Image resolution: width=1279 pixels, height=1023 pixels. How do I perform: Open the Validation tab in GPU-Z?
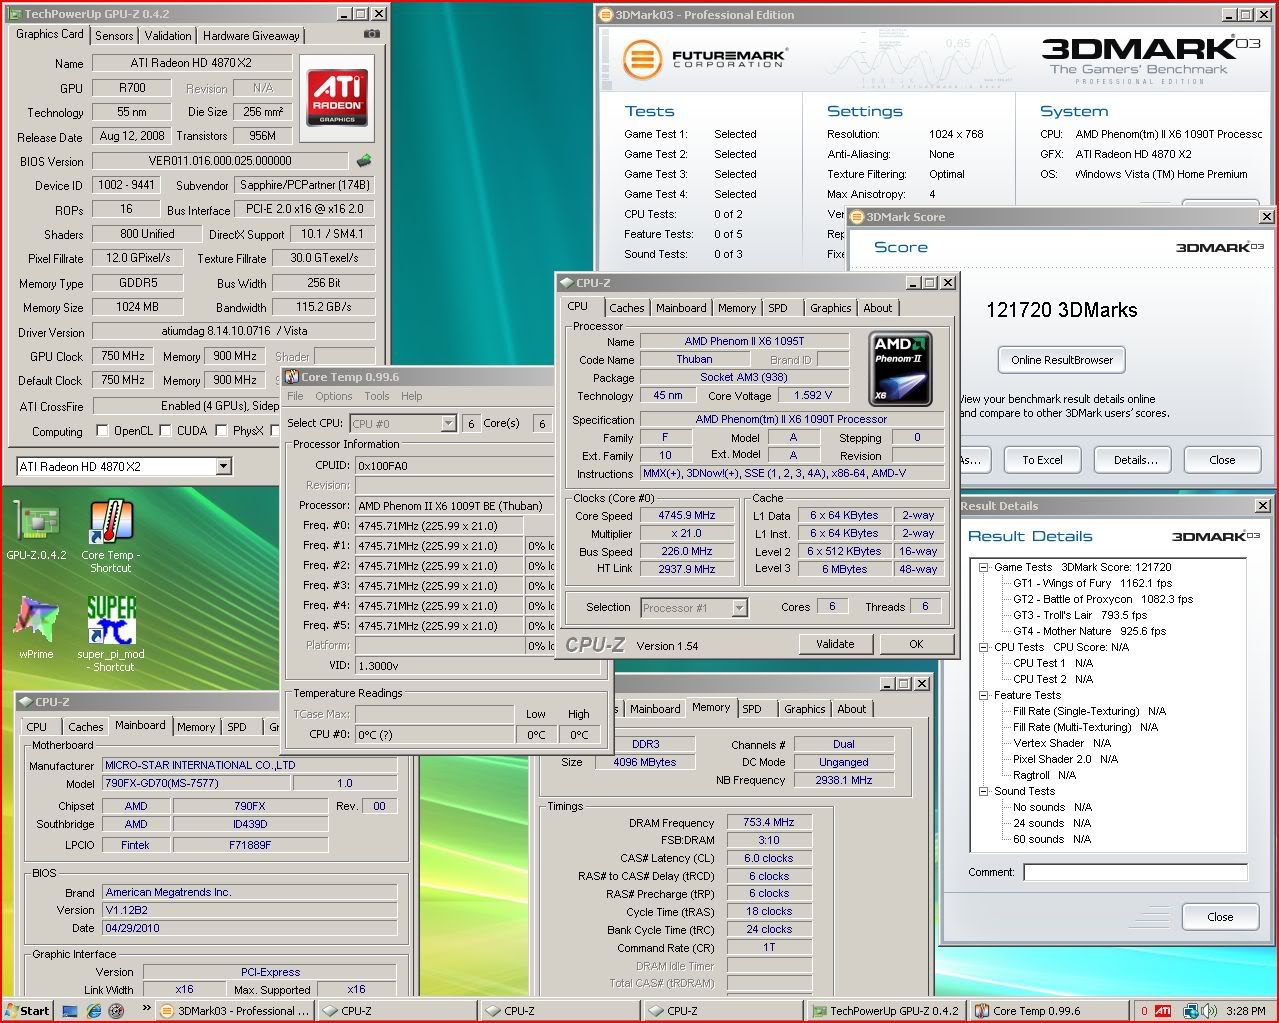tap(168, 35)
